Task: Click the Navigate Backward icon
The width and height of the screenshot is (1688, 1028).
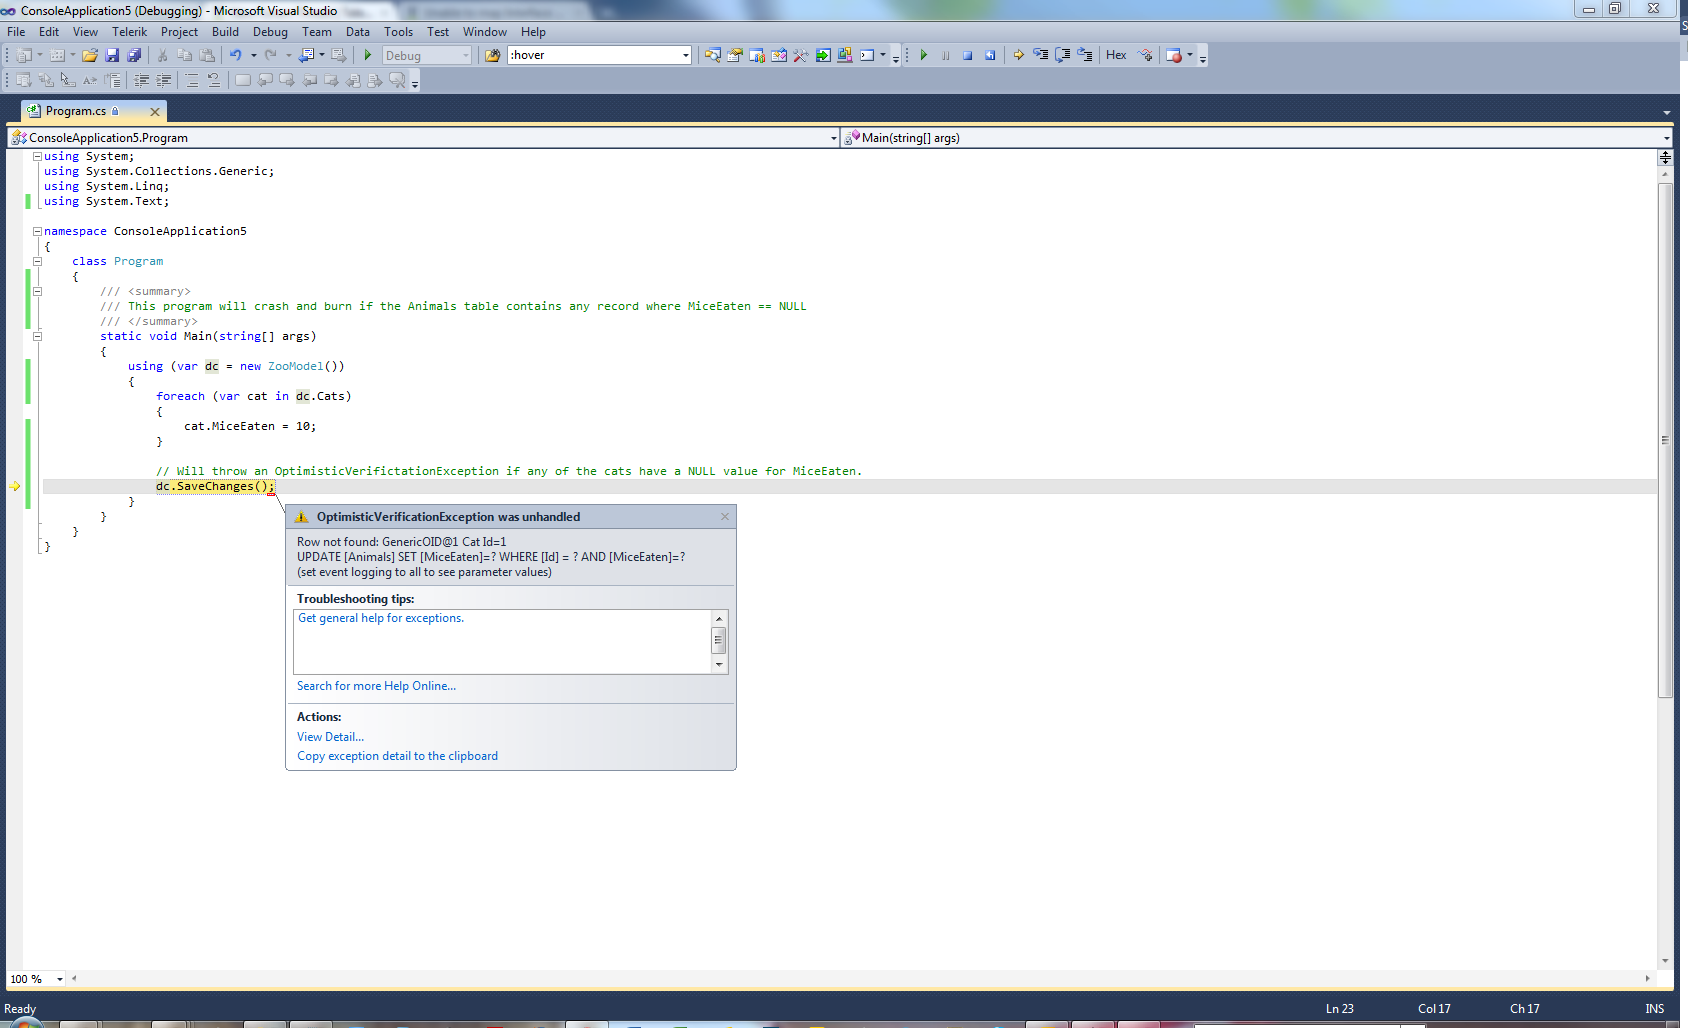Action: click(306, 55)
